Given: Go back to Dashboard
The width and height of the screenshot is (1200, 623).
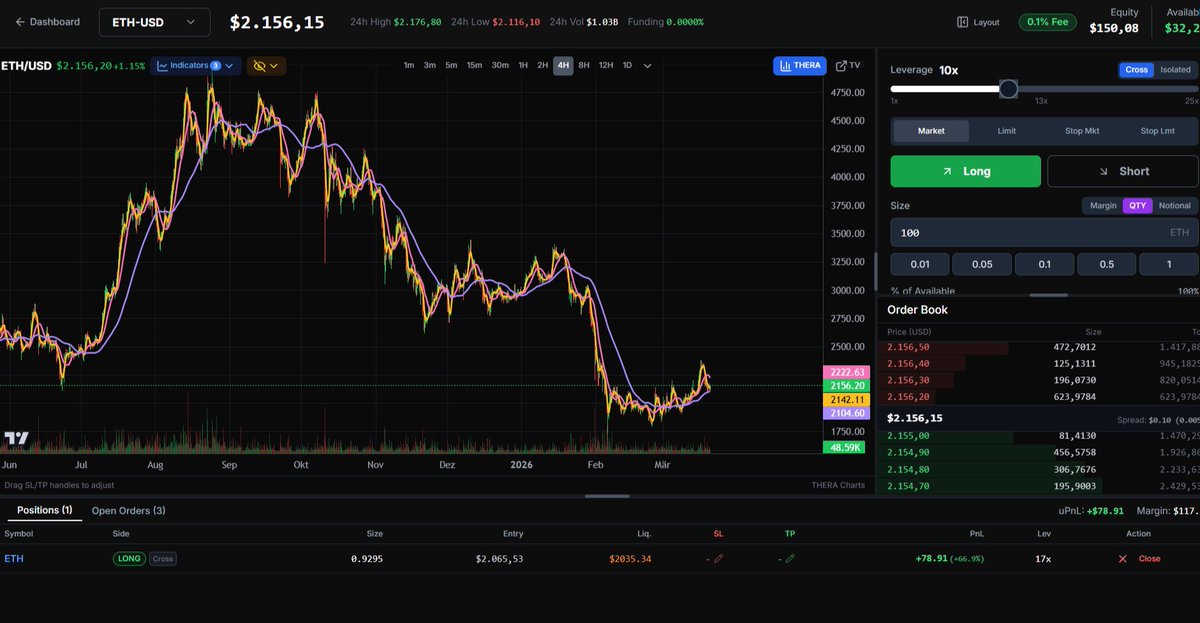Looking at the screenshot, I should 47,22.
